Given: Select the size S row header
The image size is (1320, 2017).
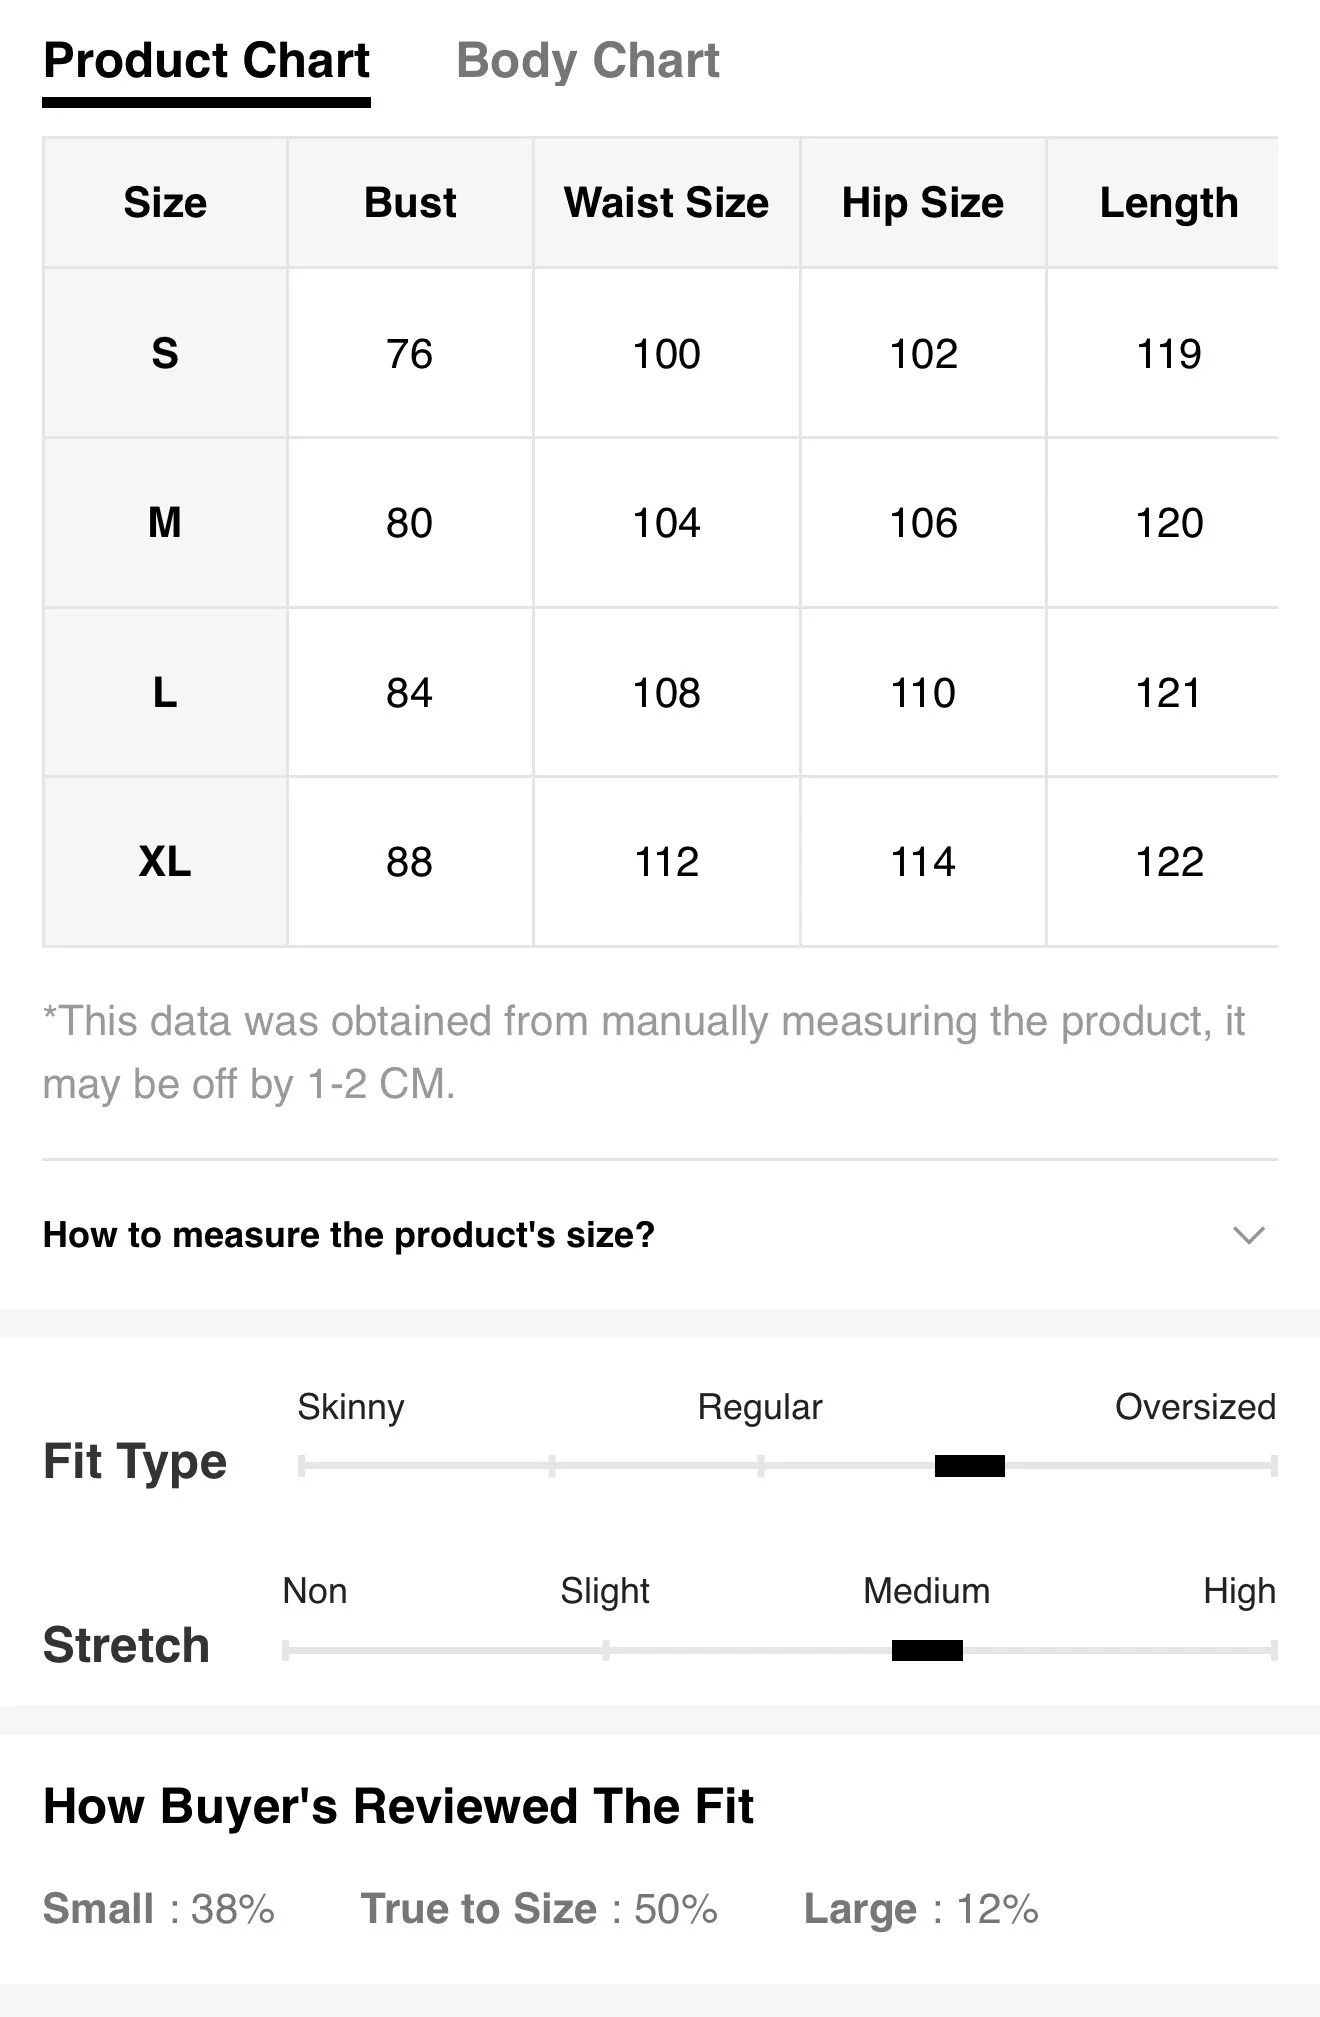Looking at the screenshot, I should [165, 353].
